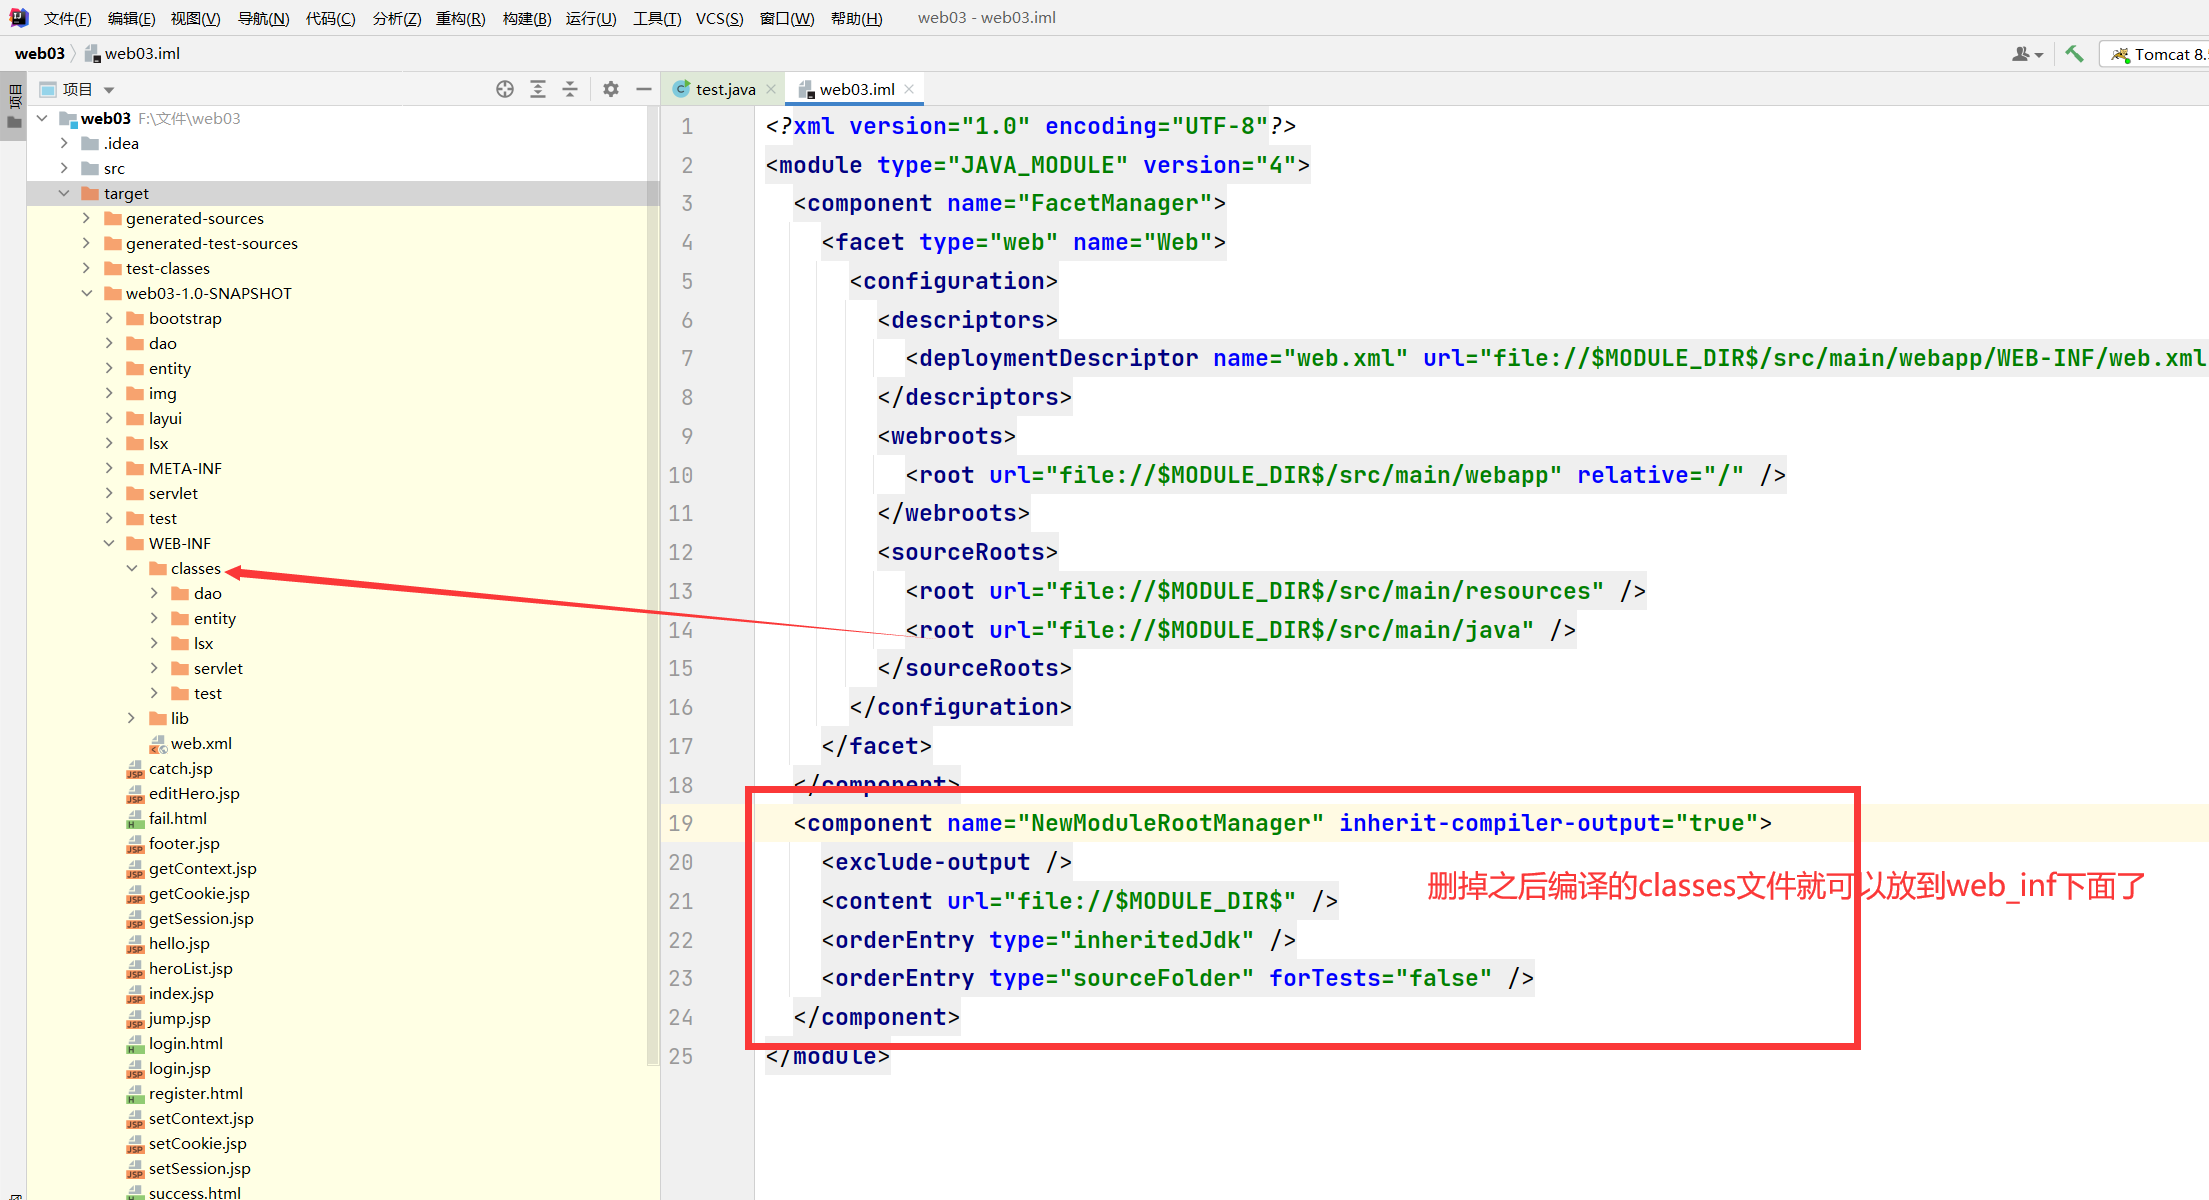2209x1200 pixels.
Task: Hide the project tool window with minus icon
Action: coord(644,89)
